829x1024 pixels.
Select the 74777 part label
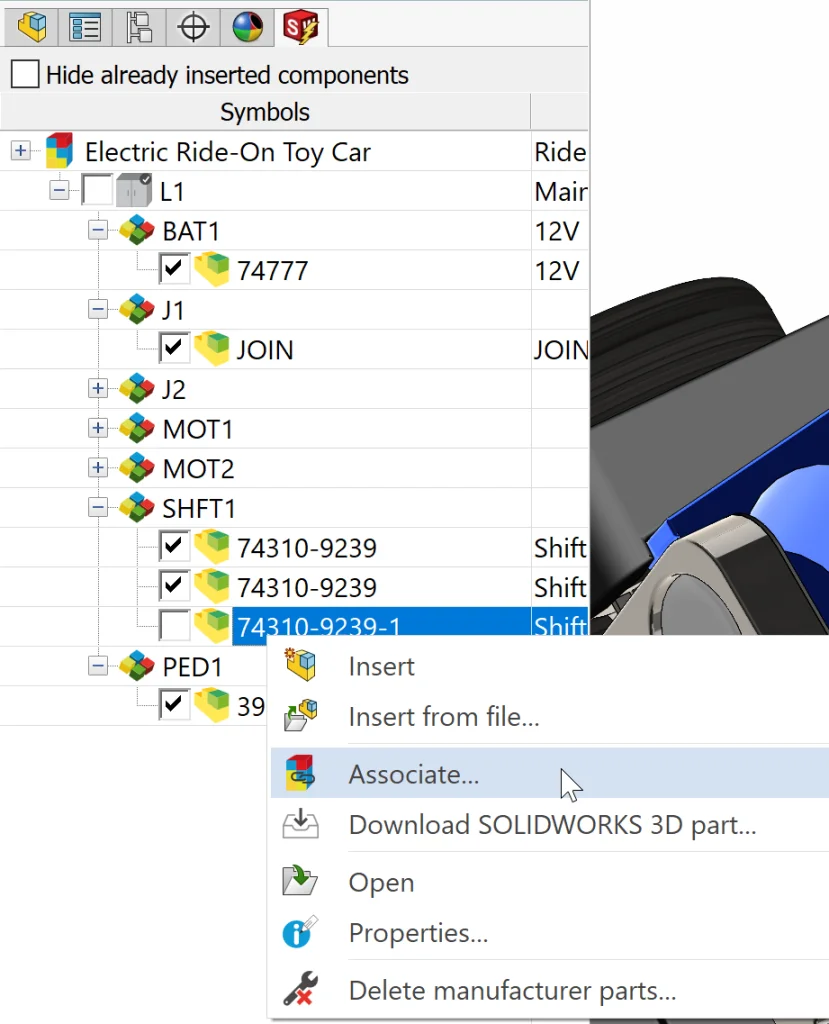(x=272, y=270)
